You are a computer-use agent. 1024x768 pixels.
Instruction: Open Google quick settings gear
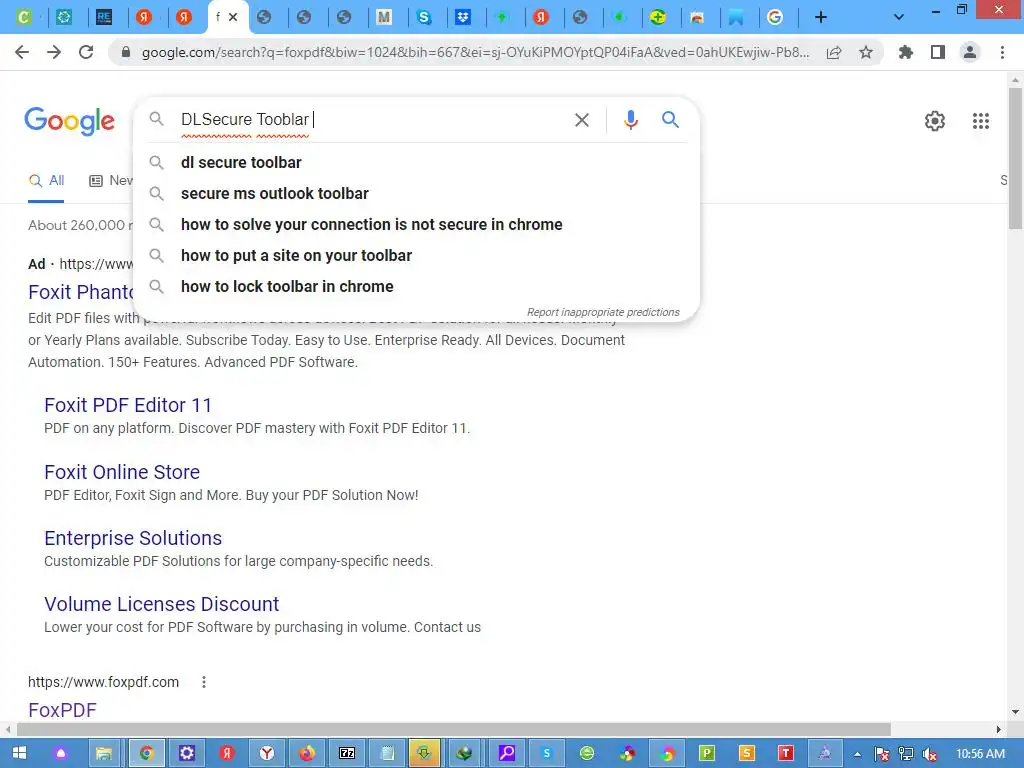935,121
